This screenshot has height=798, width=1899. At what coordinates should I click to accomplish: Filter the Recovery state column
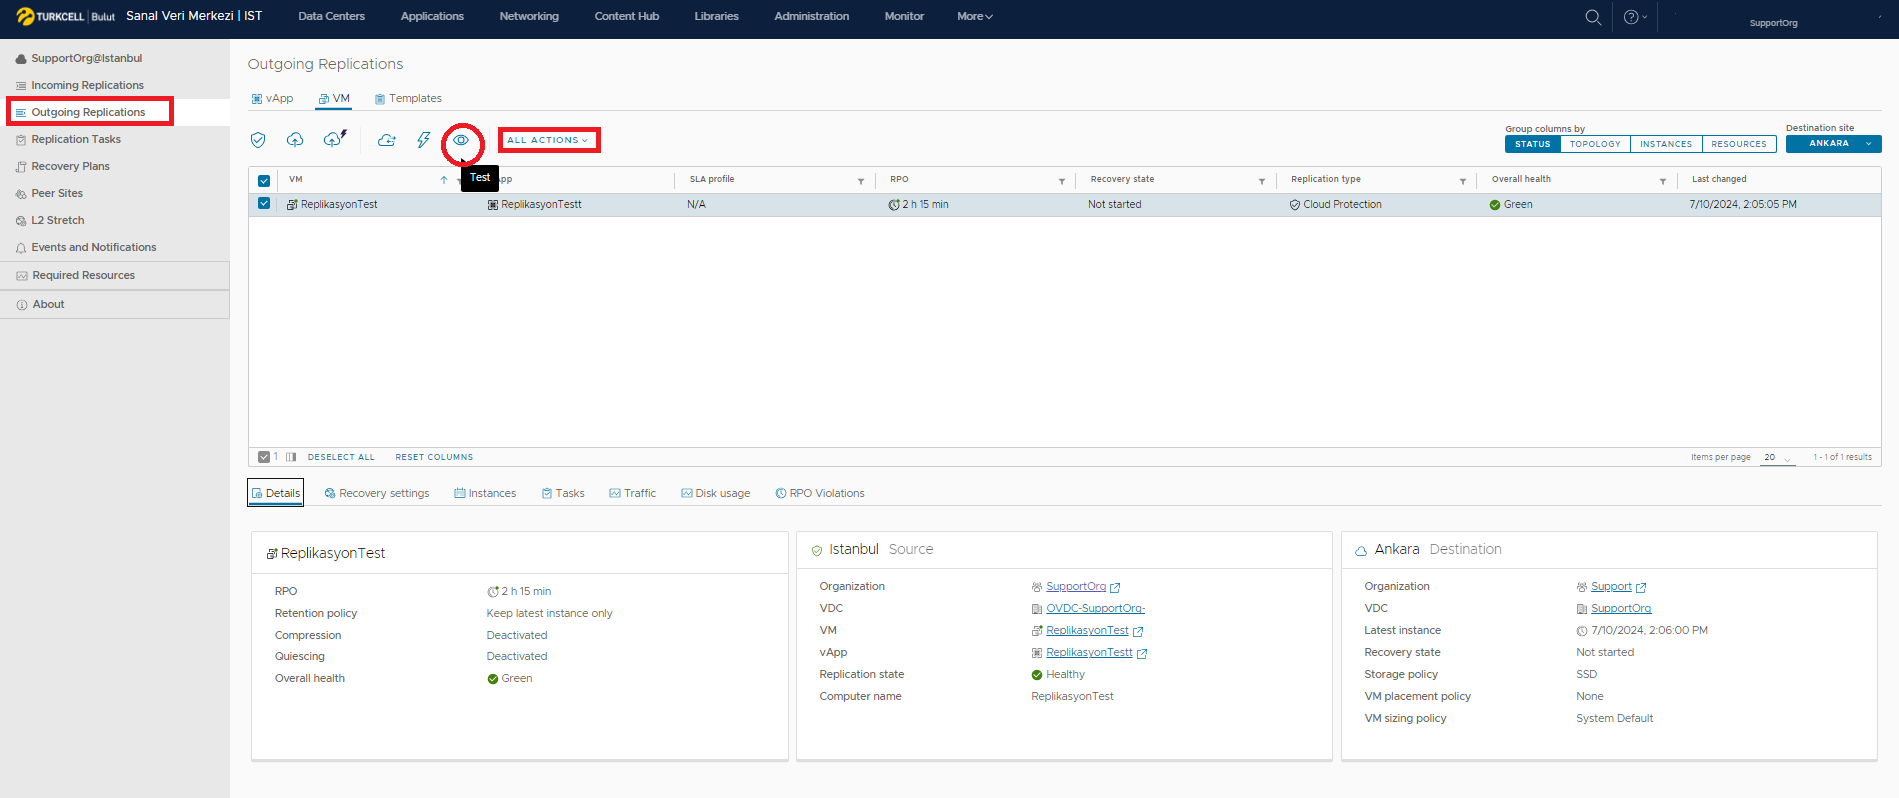point(1261,181)
